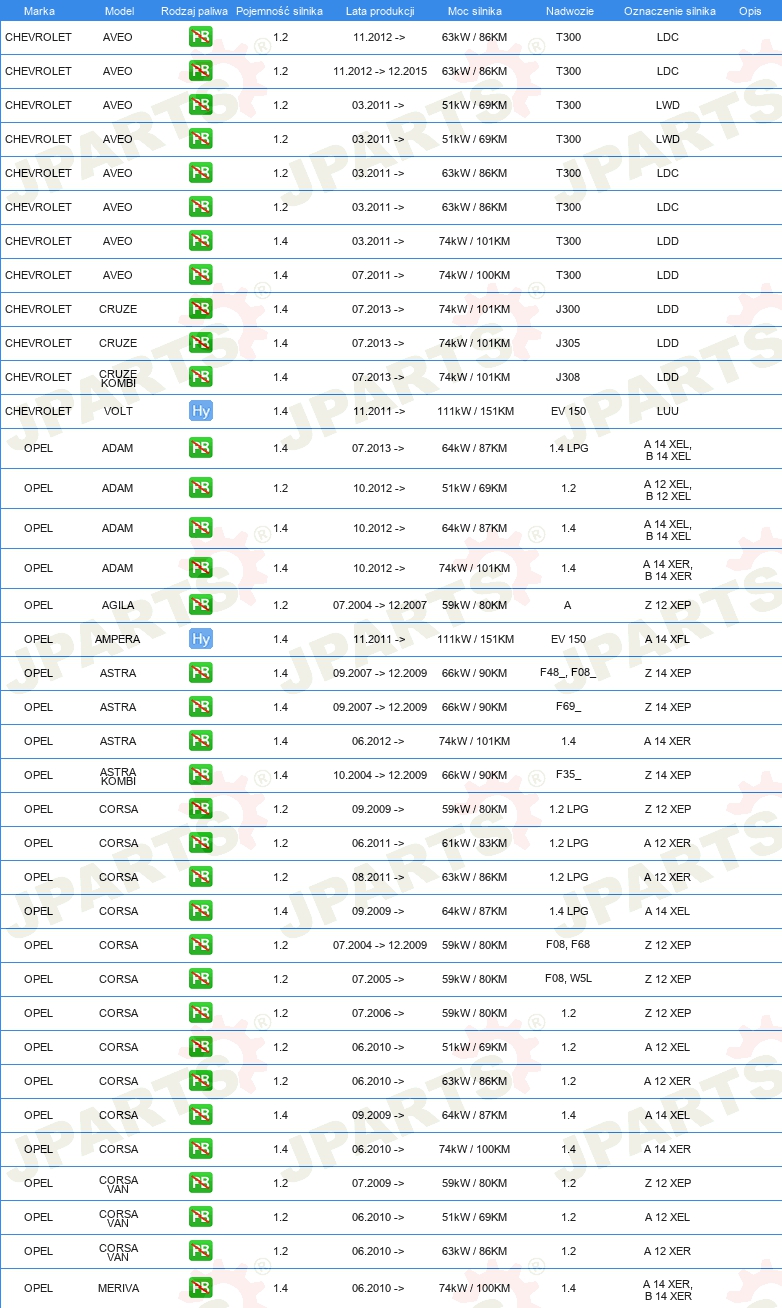Click the Nadwozie column header

coord(568,11)
